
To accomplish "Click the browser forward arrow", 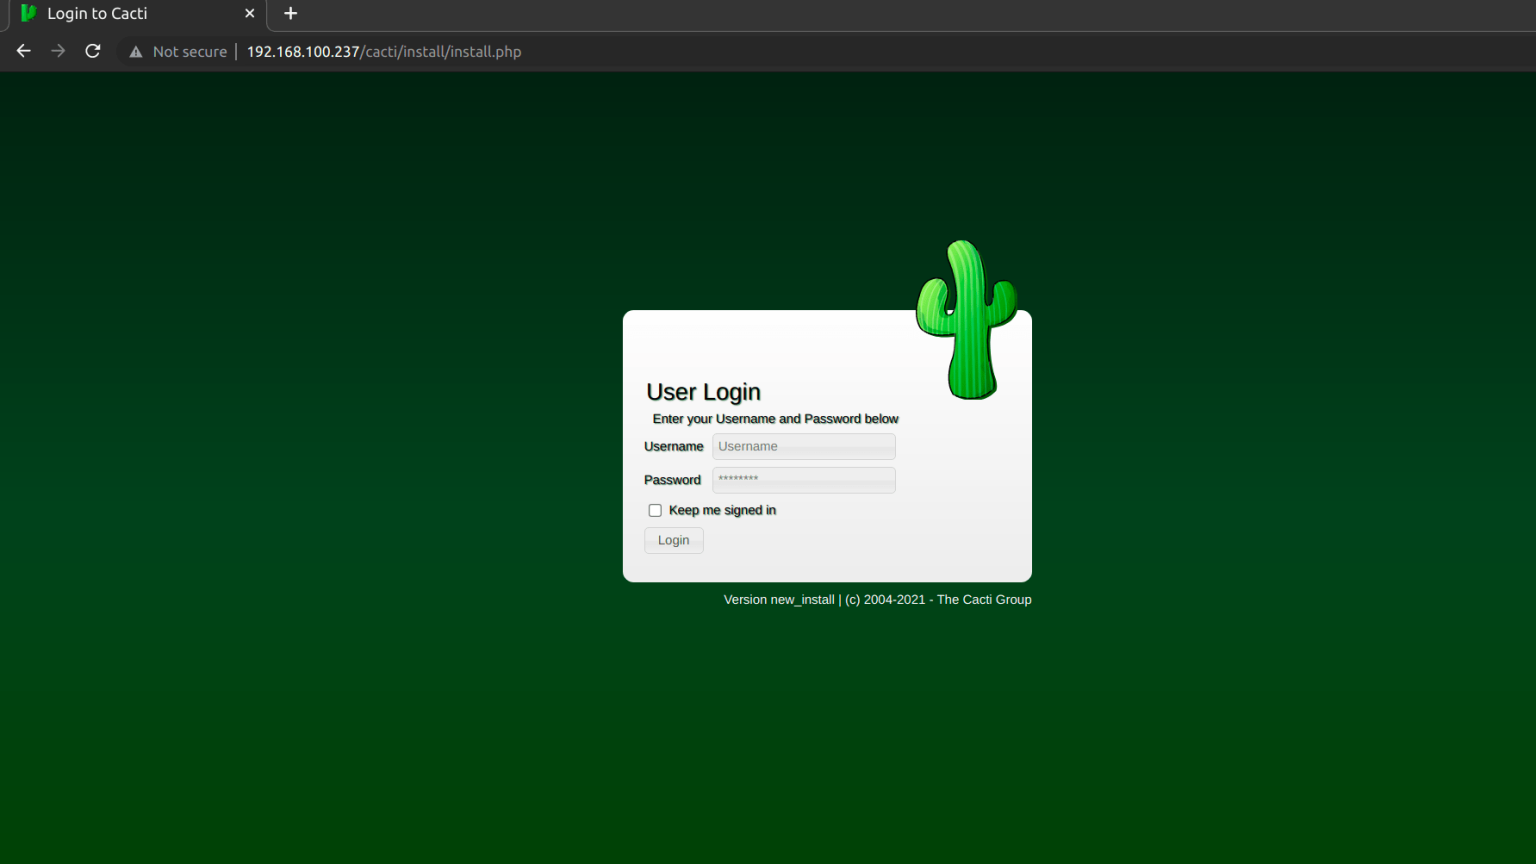I will [57, 50].
